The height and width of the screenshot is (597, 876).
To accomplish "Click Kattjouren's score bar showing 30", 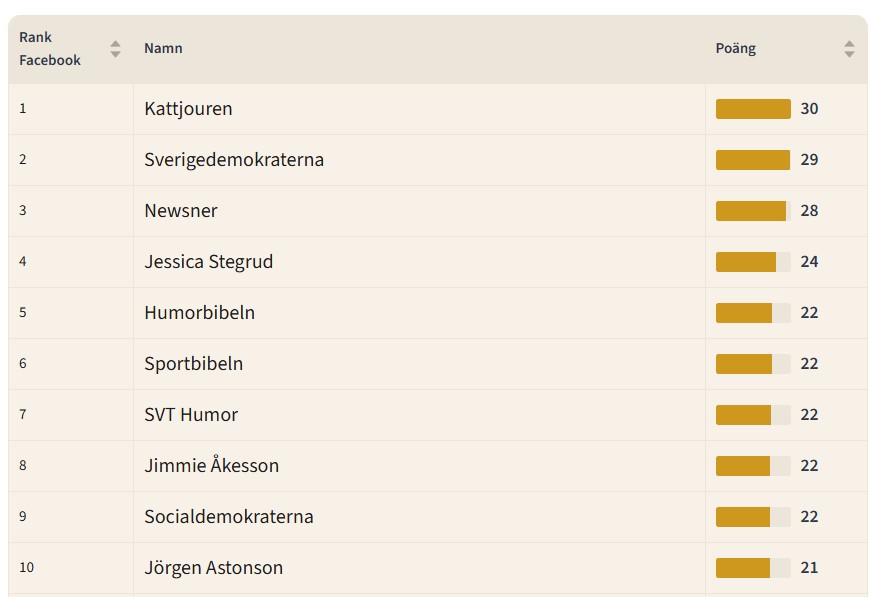I will point(753,109).
